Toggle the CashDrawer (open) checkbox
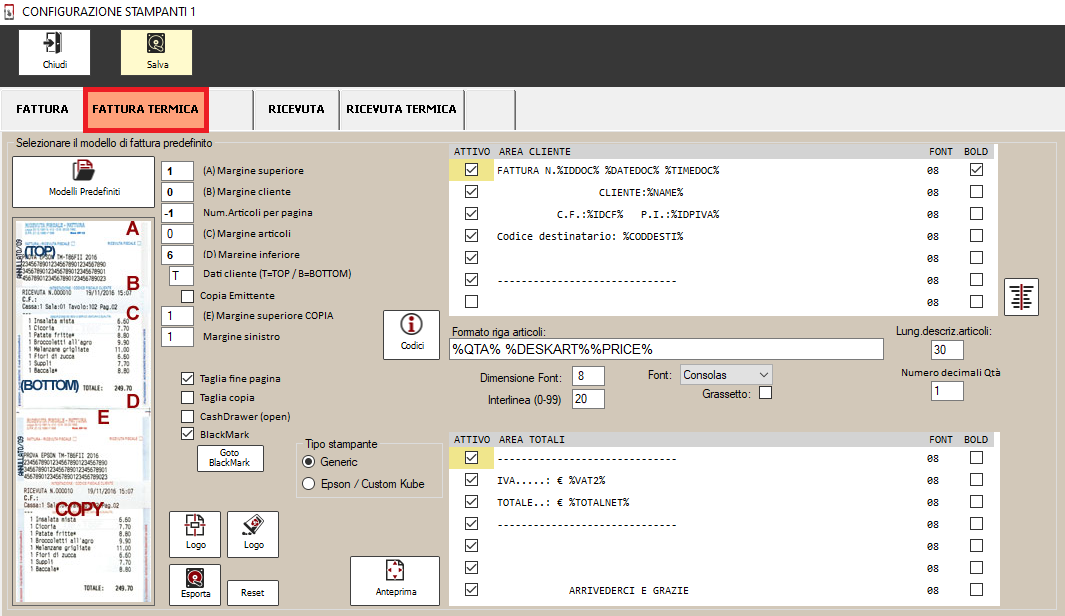 (188, 416)
